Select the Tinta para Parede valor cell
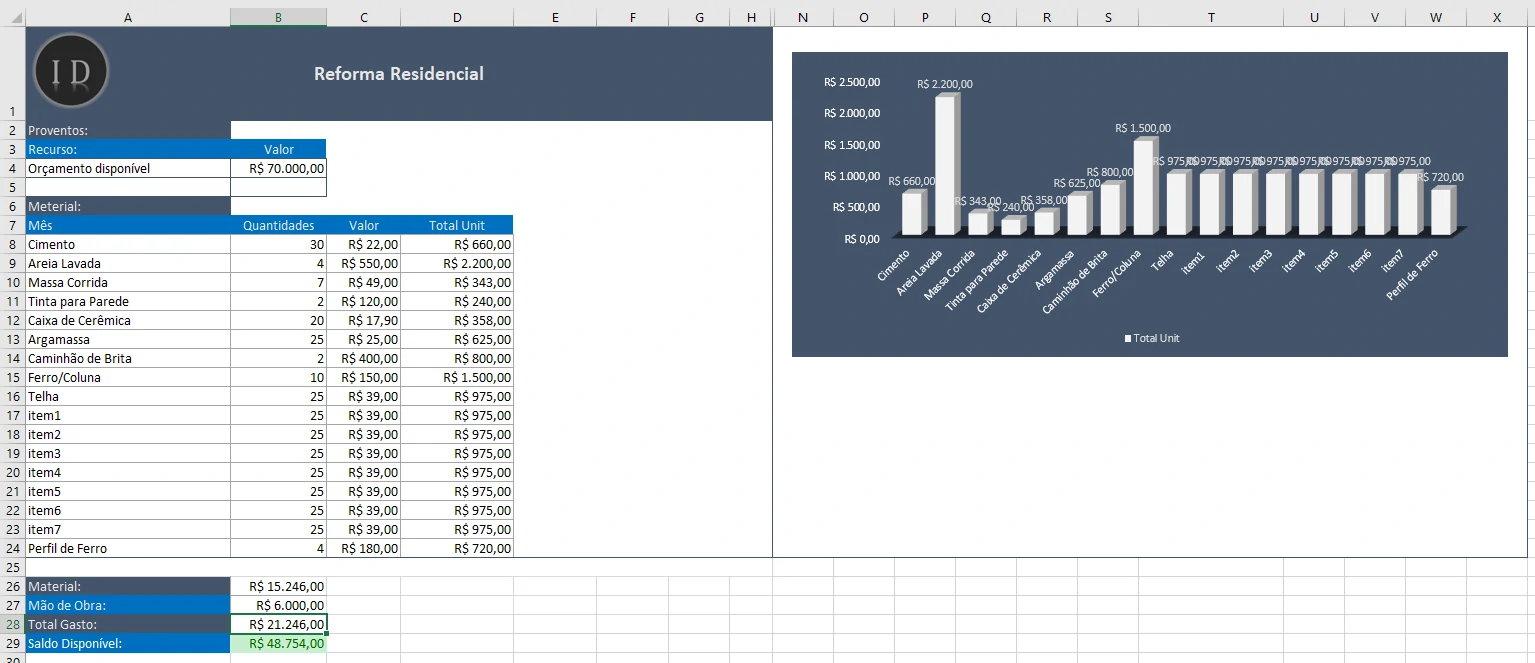The width and height of the screenshot is (1535, 663). (364, 302)
